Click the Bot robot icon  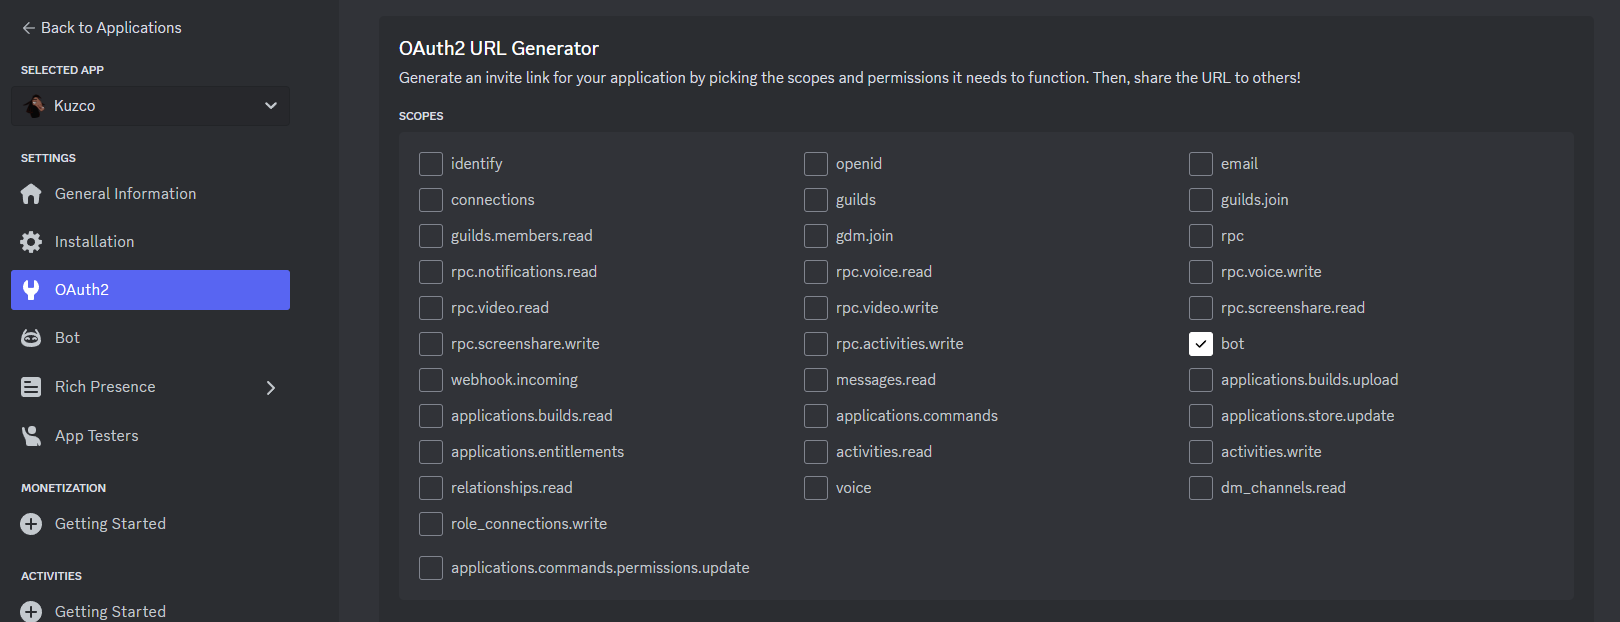(31, 338)
